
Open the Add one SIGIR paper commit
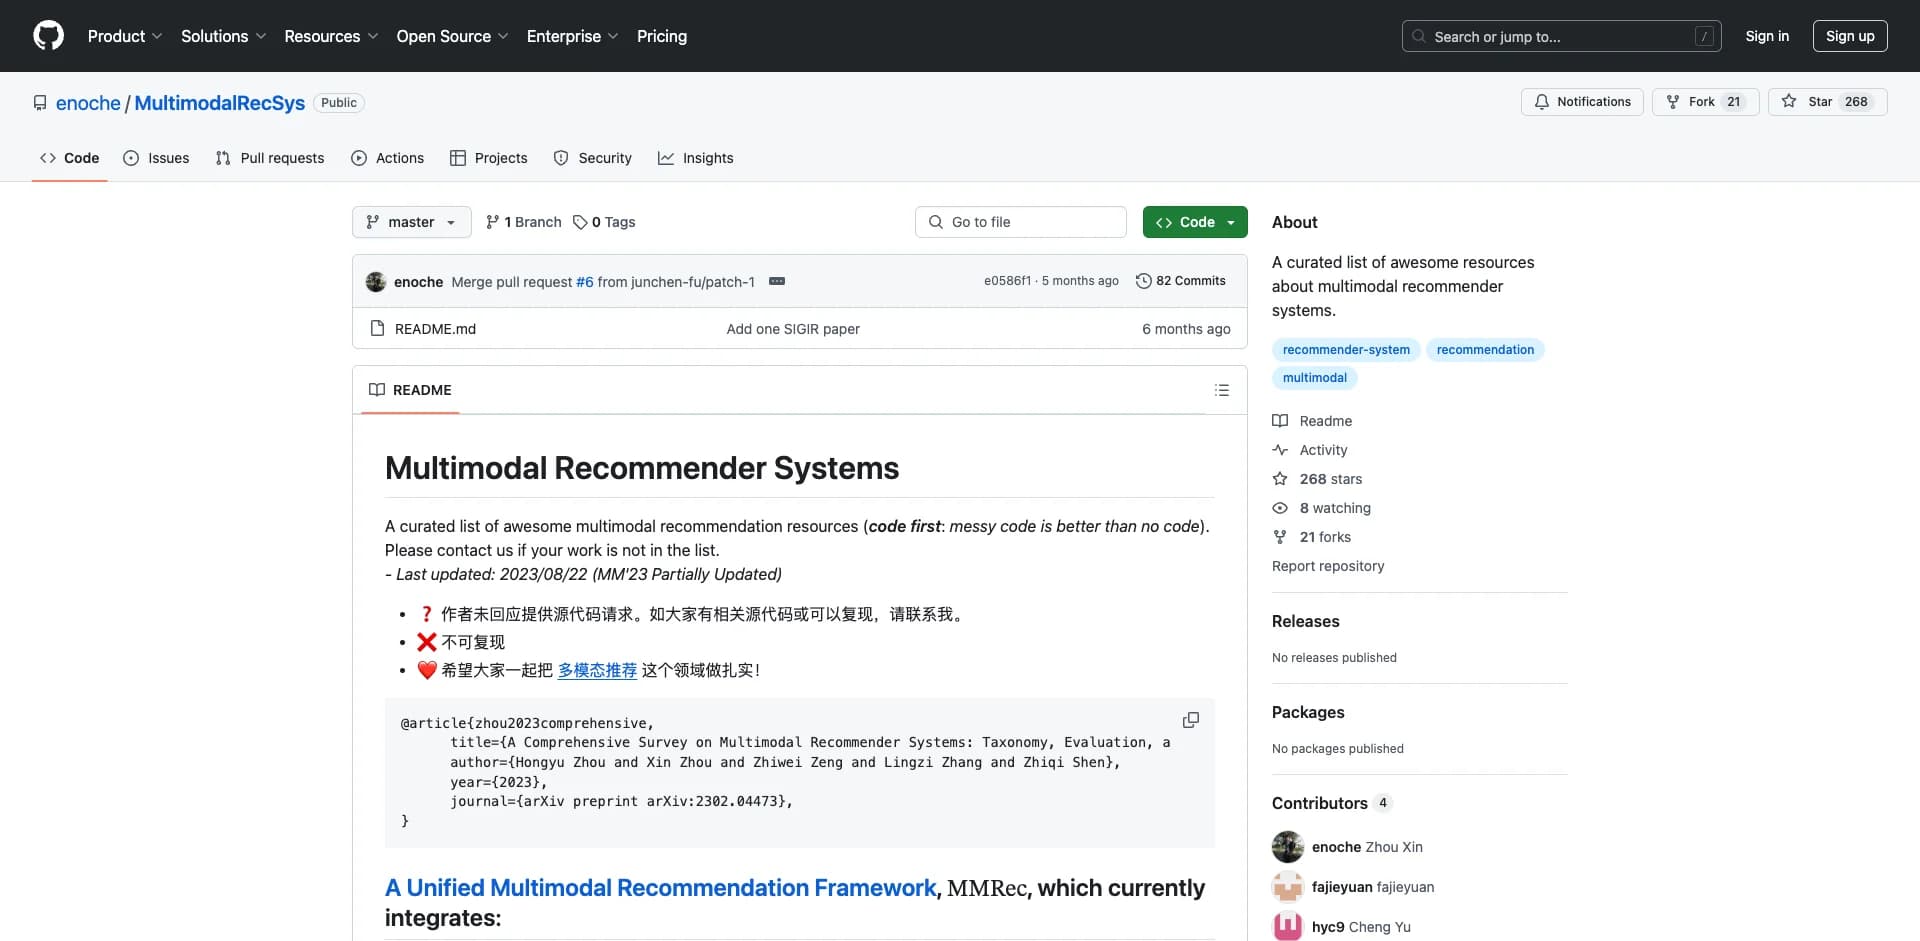(x=793, y=329)
